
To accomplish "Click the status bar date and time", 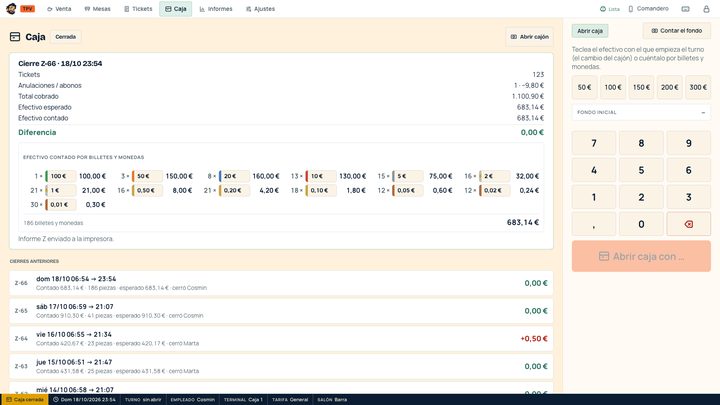I will [x=84, y=399].
